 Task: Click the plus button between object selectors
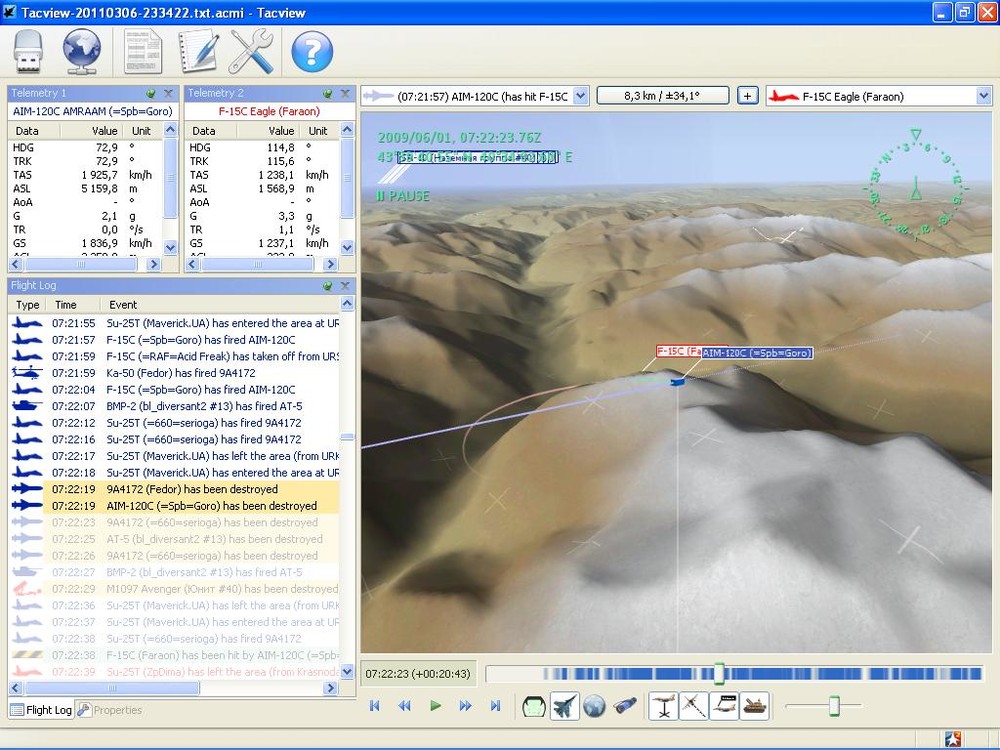747,96
